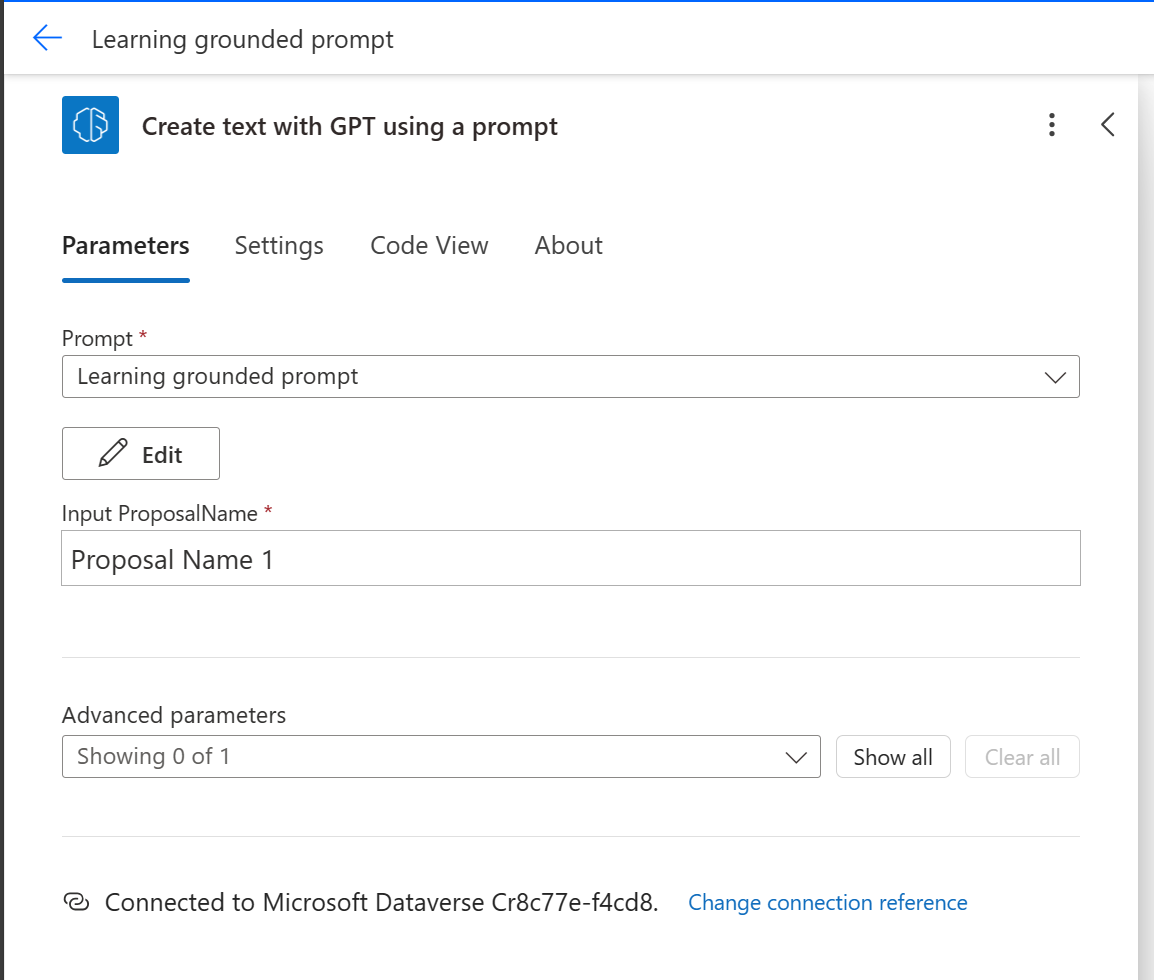Select the Parameters tab
1154x980 pixels.
coord(126,246)
